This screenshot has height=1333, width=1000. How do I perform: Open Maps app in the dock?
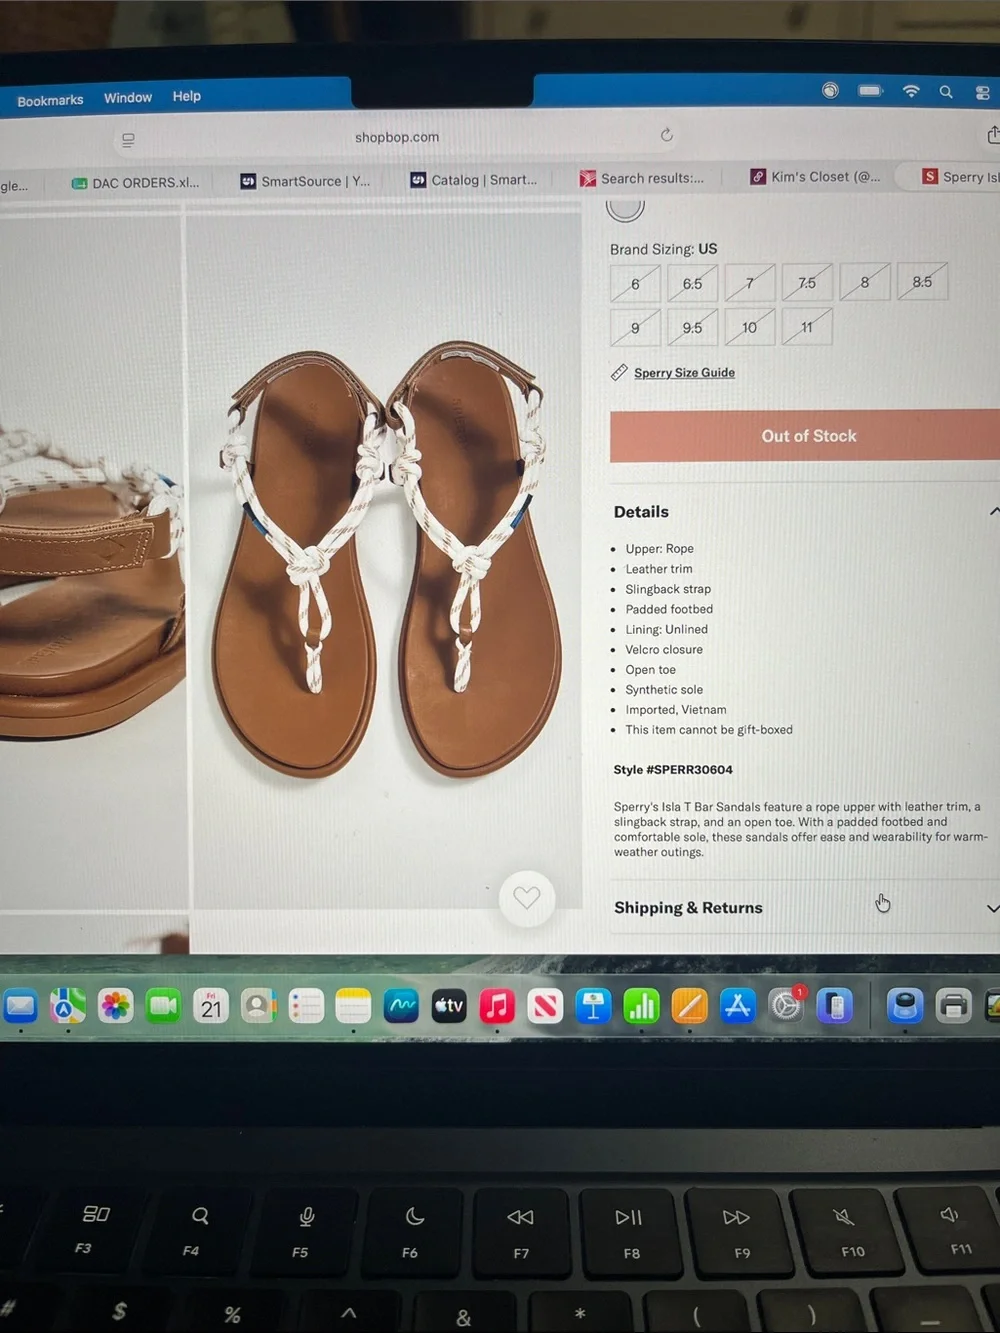(67, 1006)
